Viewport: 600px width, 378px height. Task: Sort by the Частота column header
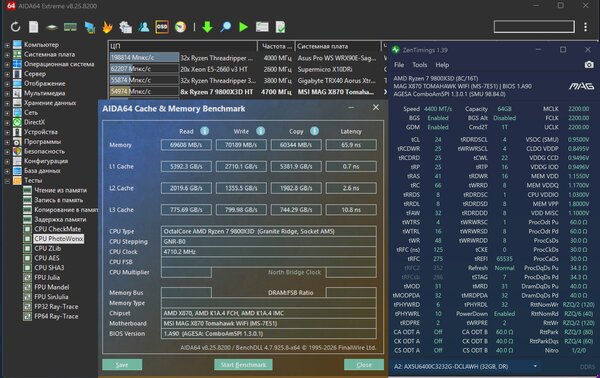[276, 46]
